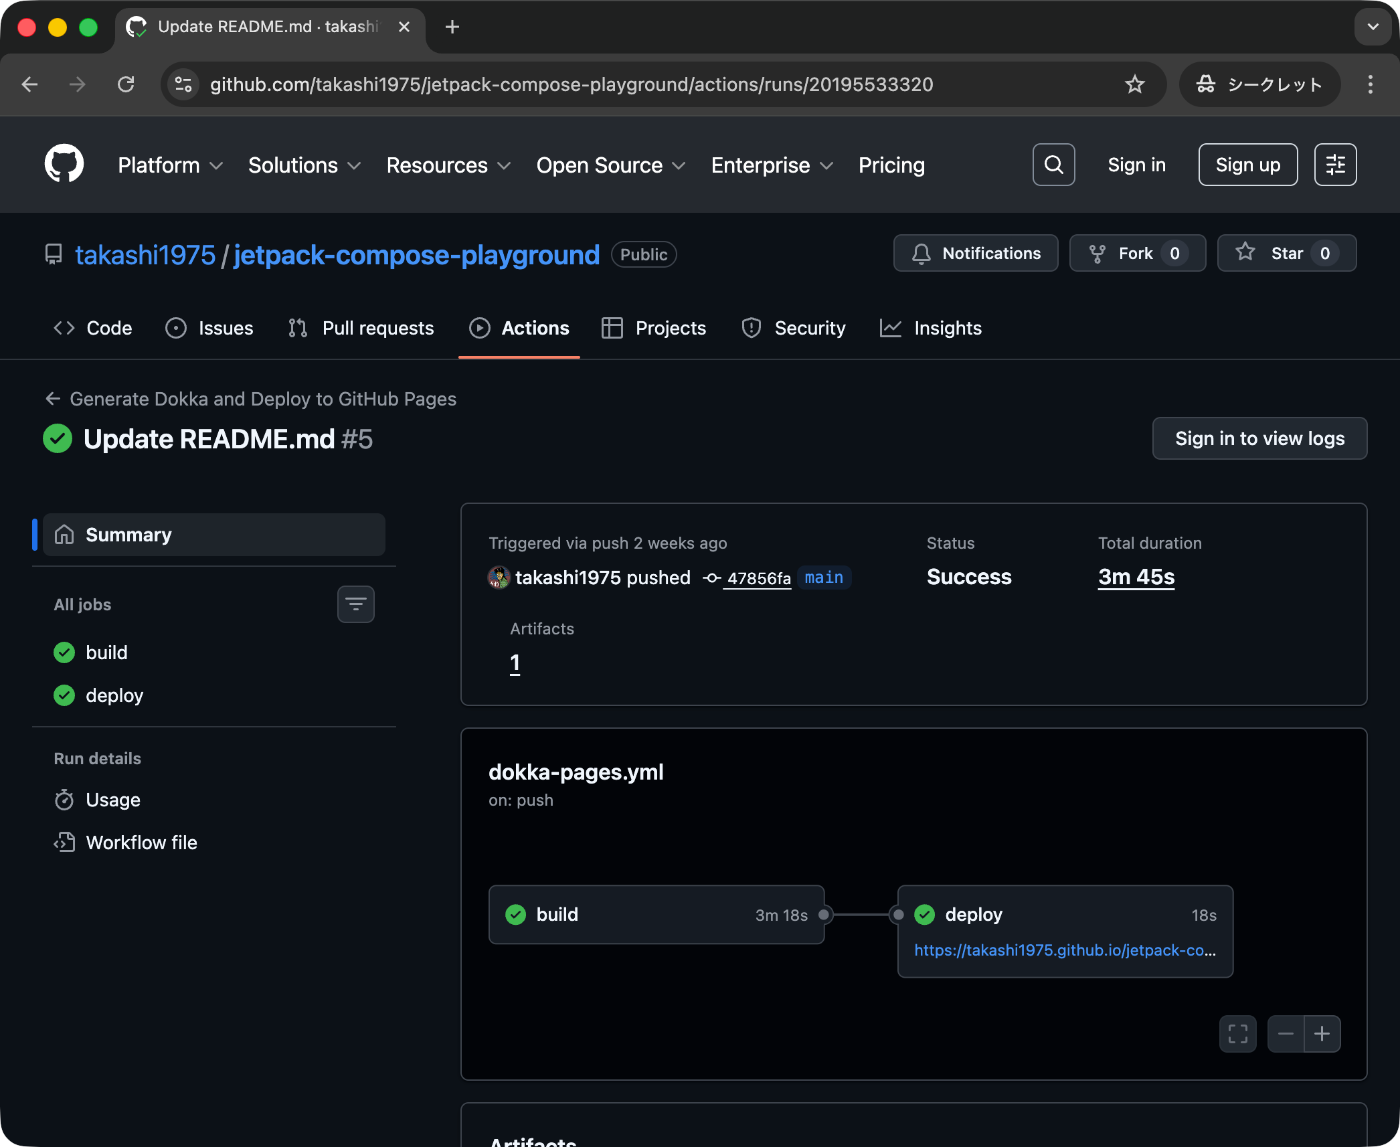The image size is (1400, 1147).
Task: Expand the Open Source menu
Action: [610, 165]
